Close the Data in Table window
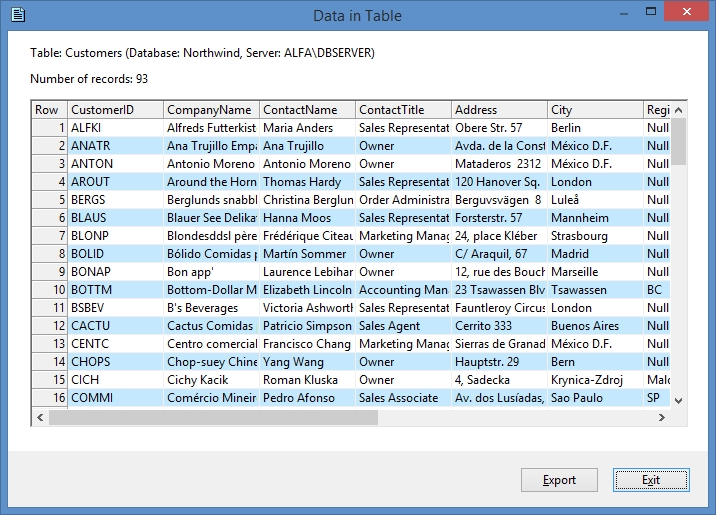Screen dimensions: 716x515 pyautogui.click(x=686, y=11)
